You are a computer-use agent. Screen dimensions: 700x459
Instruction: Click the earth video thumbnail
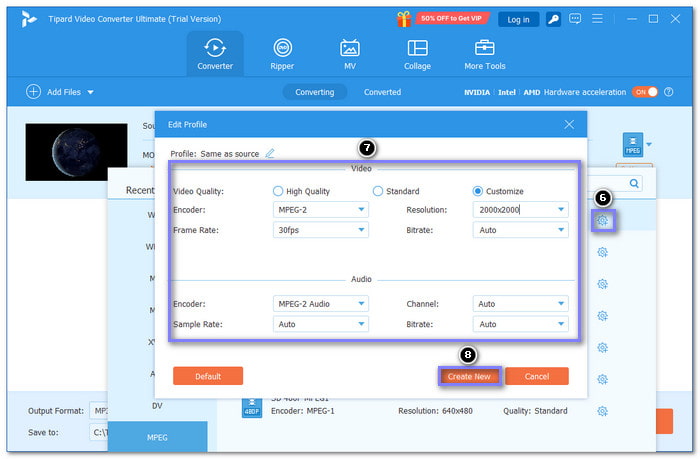(76, 152)
